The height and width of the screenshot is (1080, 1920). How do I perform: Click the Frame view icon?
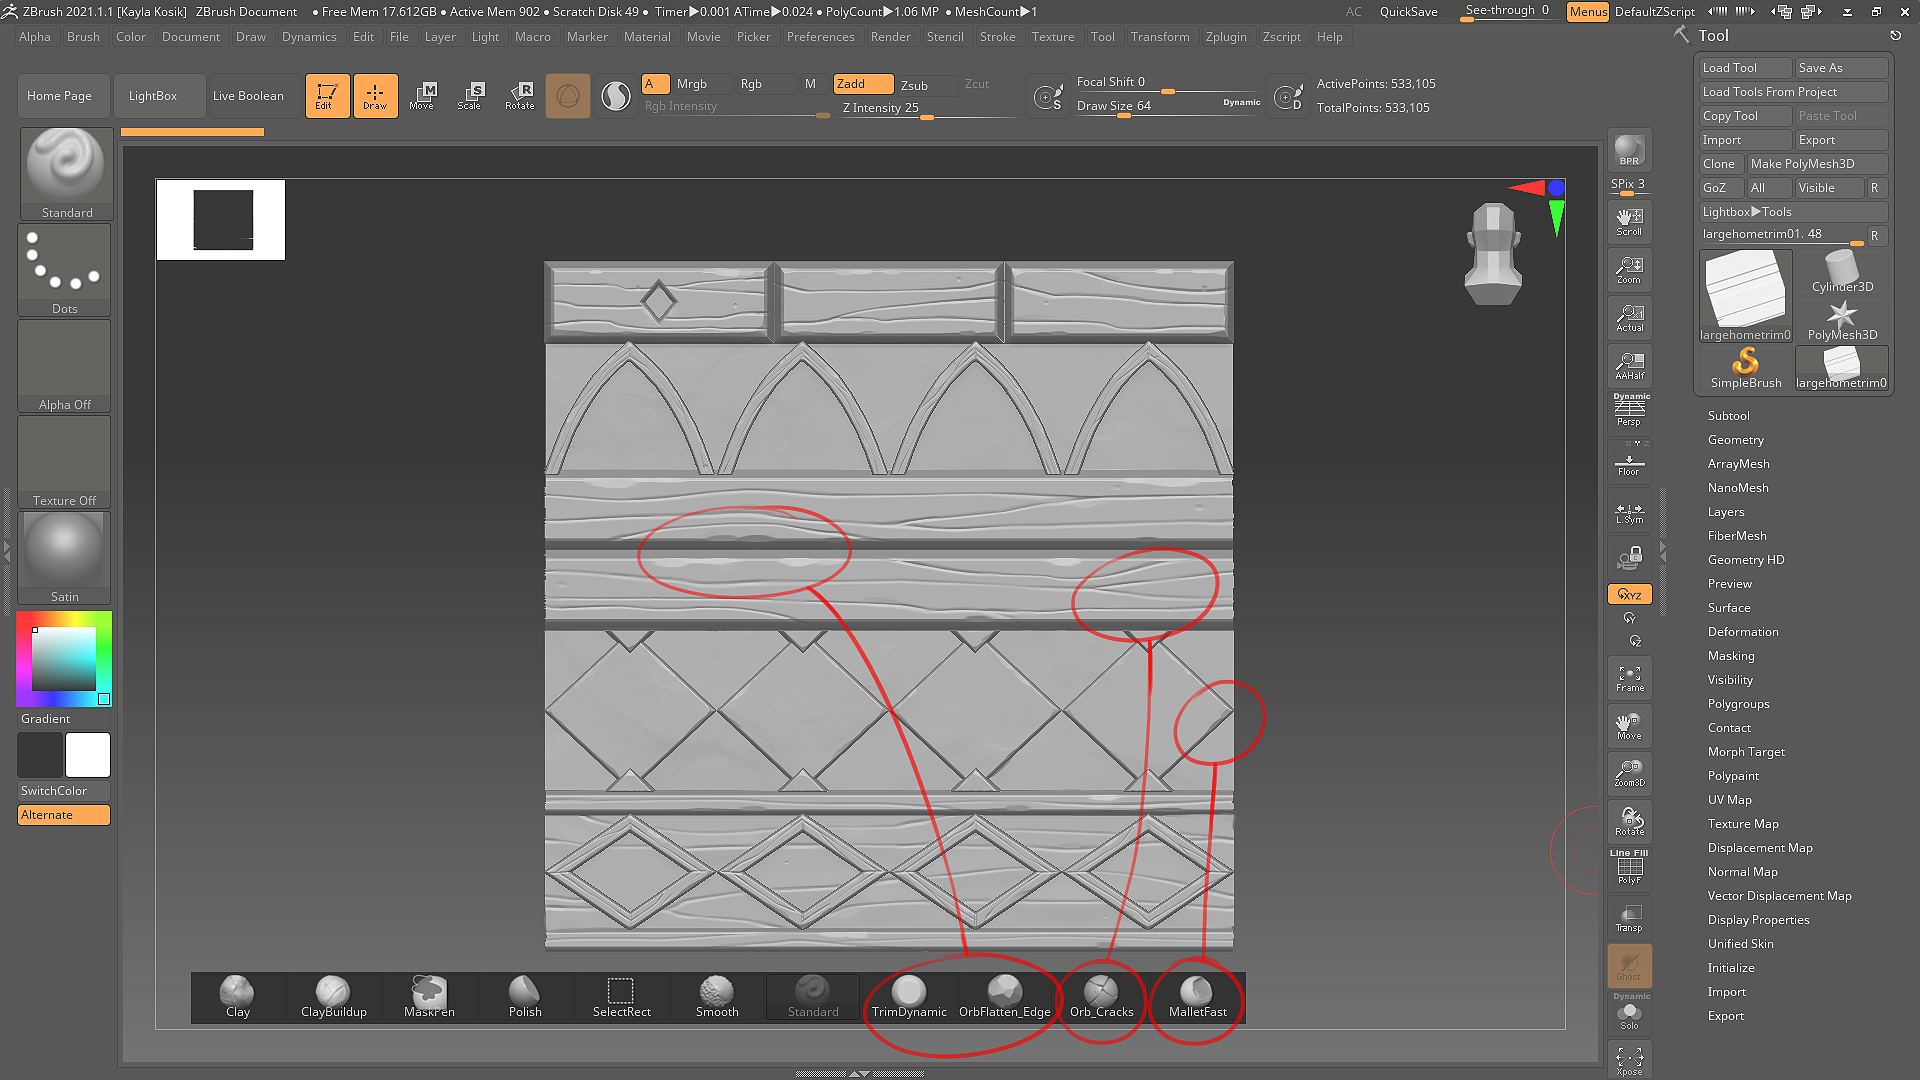1629,678
